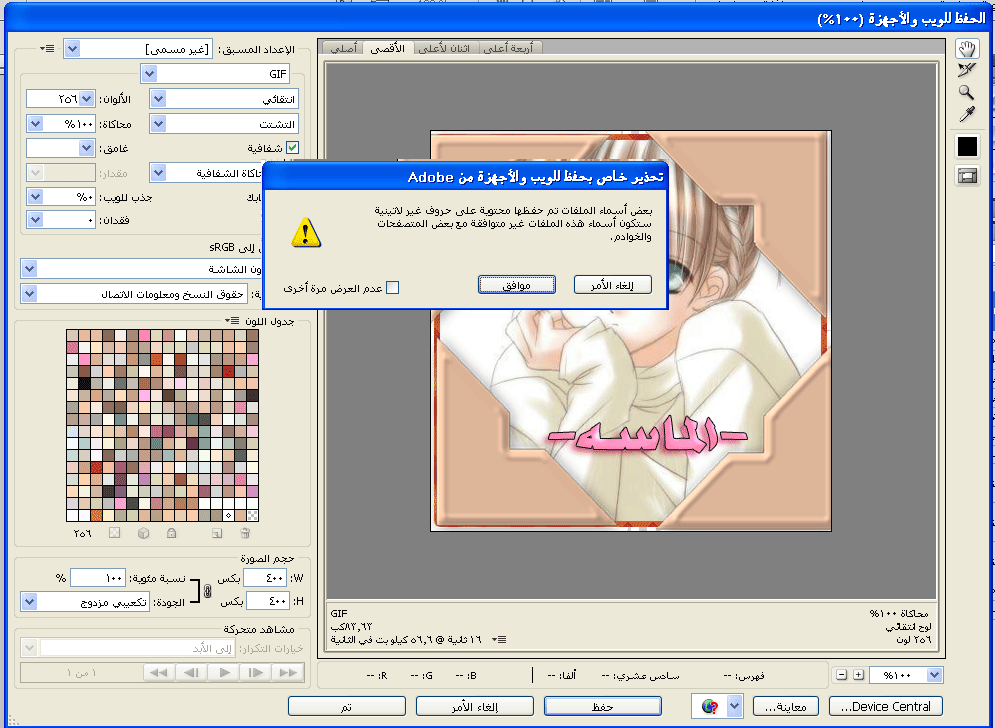This screenshot has height=728, width=995.
Task: Open the zoom level 100% dropdown
Action: click(934, 676)
